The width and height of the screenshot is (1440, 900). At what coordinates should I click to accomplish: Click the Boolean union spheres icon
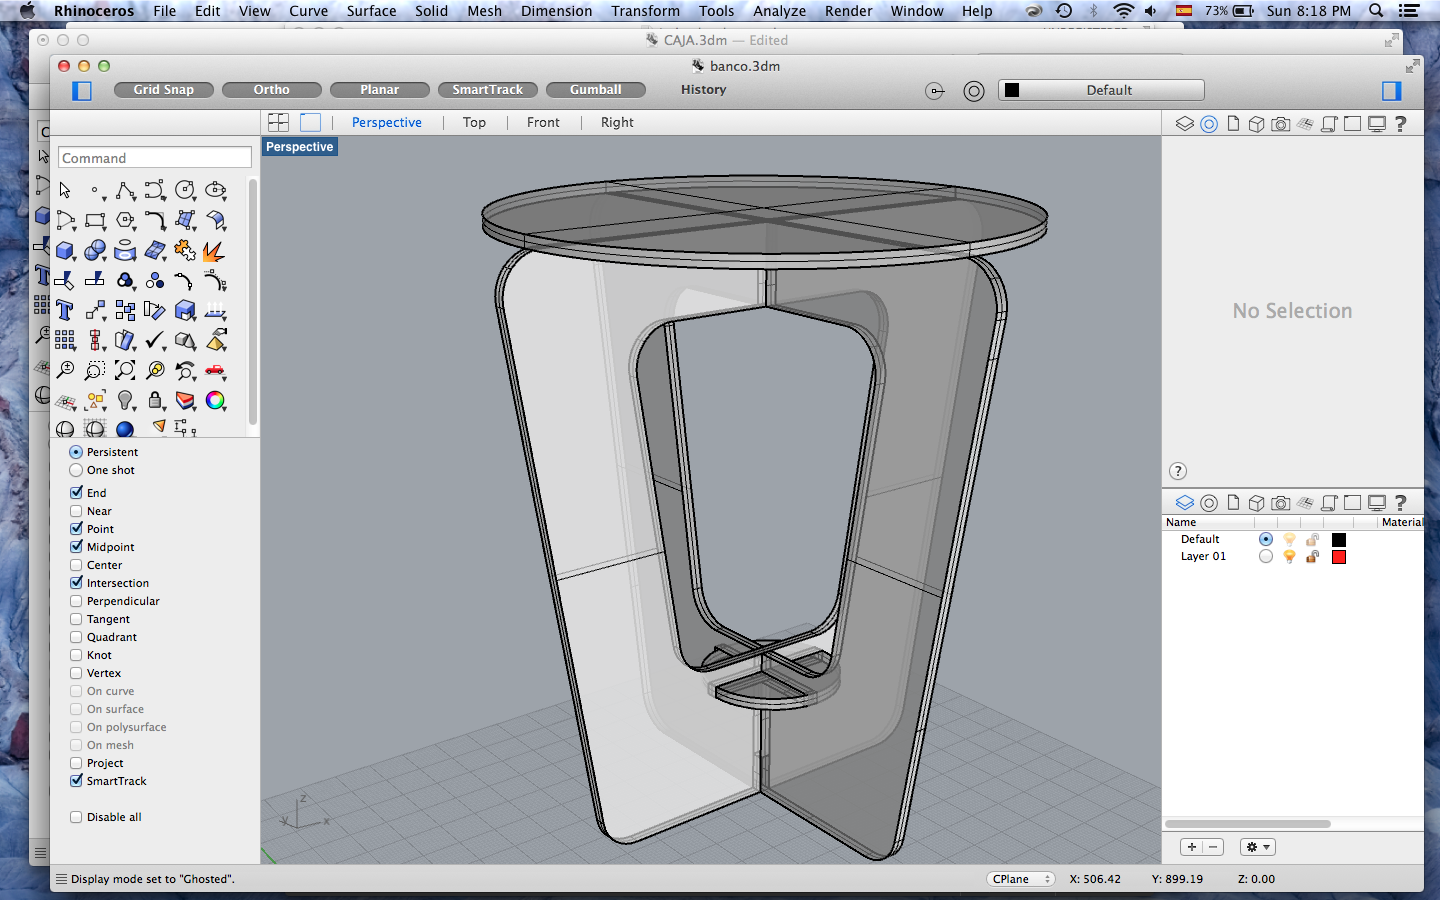click(x=95, y=250)
